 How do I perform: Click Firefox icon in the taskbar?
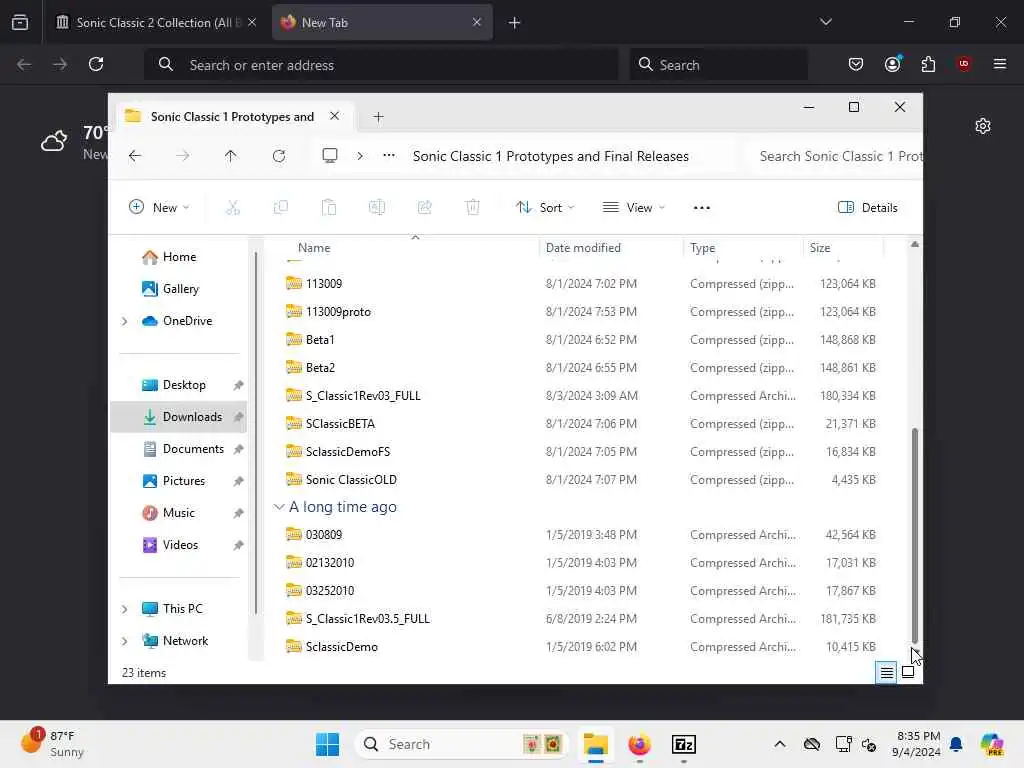click(639, 744)
